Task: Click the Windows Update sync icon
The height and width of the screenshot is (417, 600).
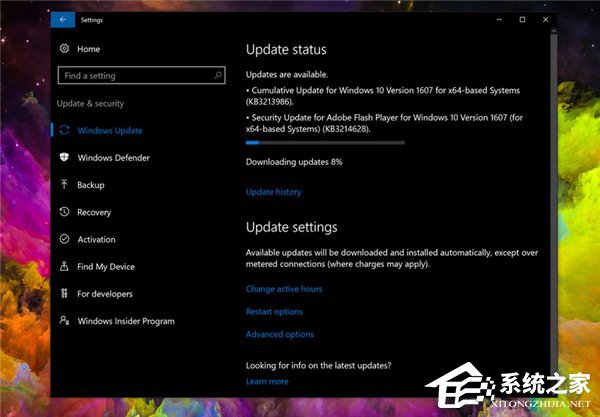Action: tap(64, 130)
